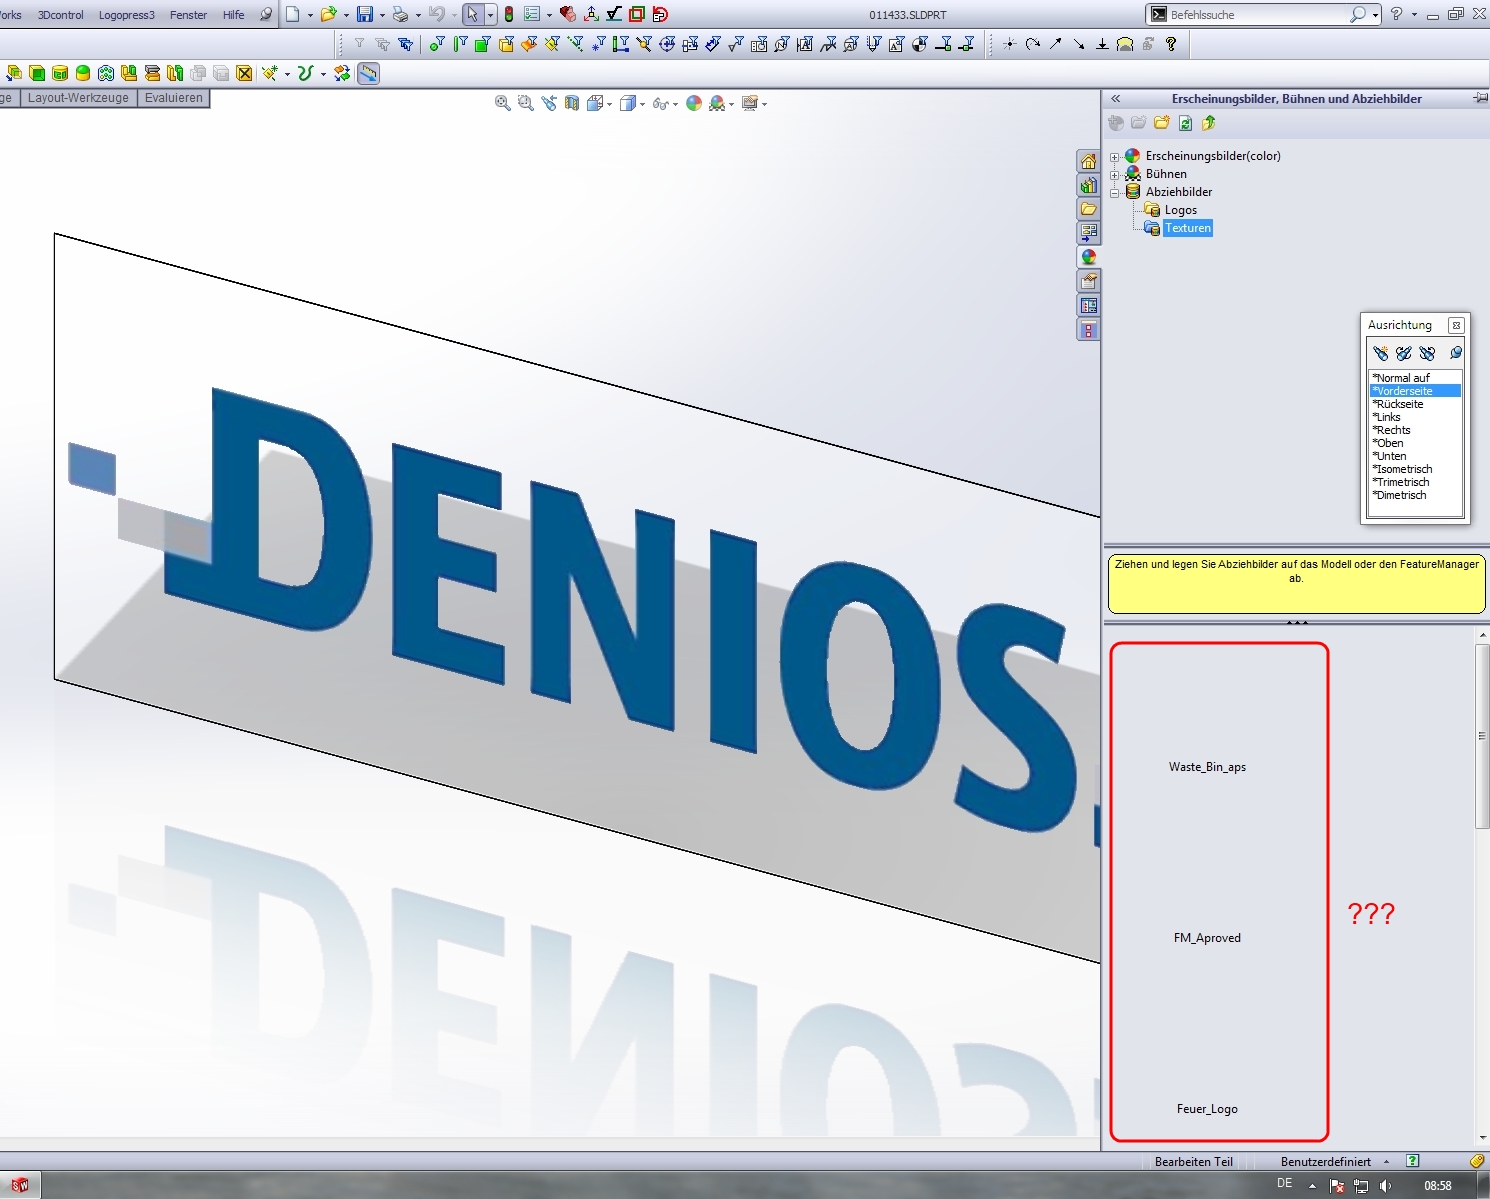Open the display style cube dropdown arrow
The width and height of the screenshot is (1490, 1199).
(x=642, y=104)
